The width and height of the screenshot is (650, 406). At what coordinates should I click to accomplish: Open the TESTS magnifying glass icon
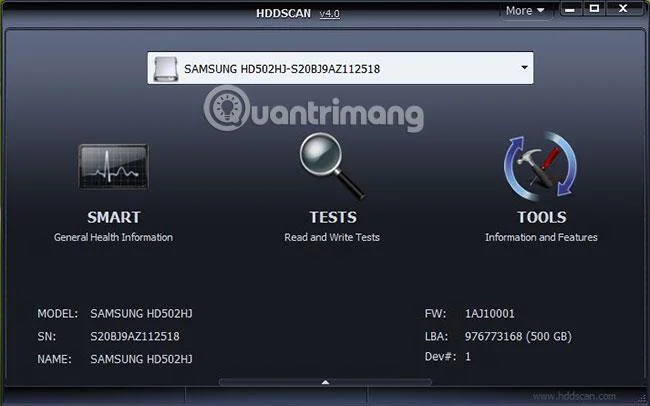coord(332,167)
